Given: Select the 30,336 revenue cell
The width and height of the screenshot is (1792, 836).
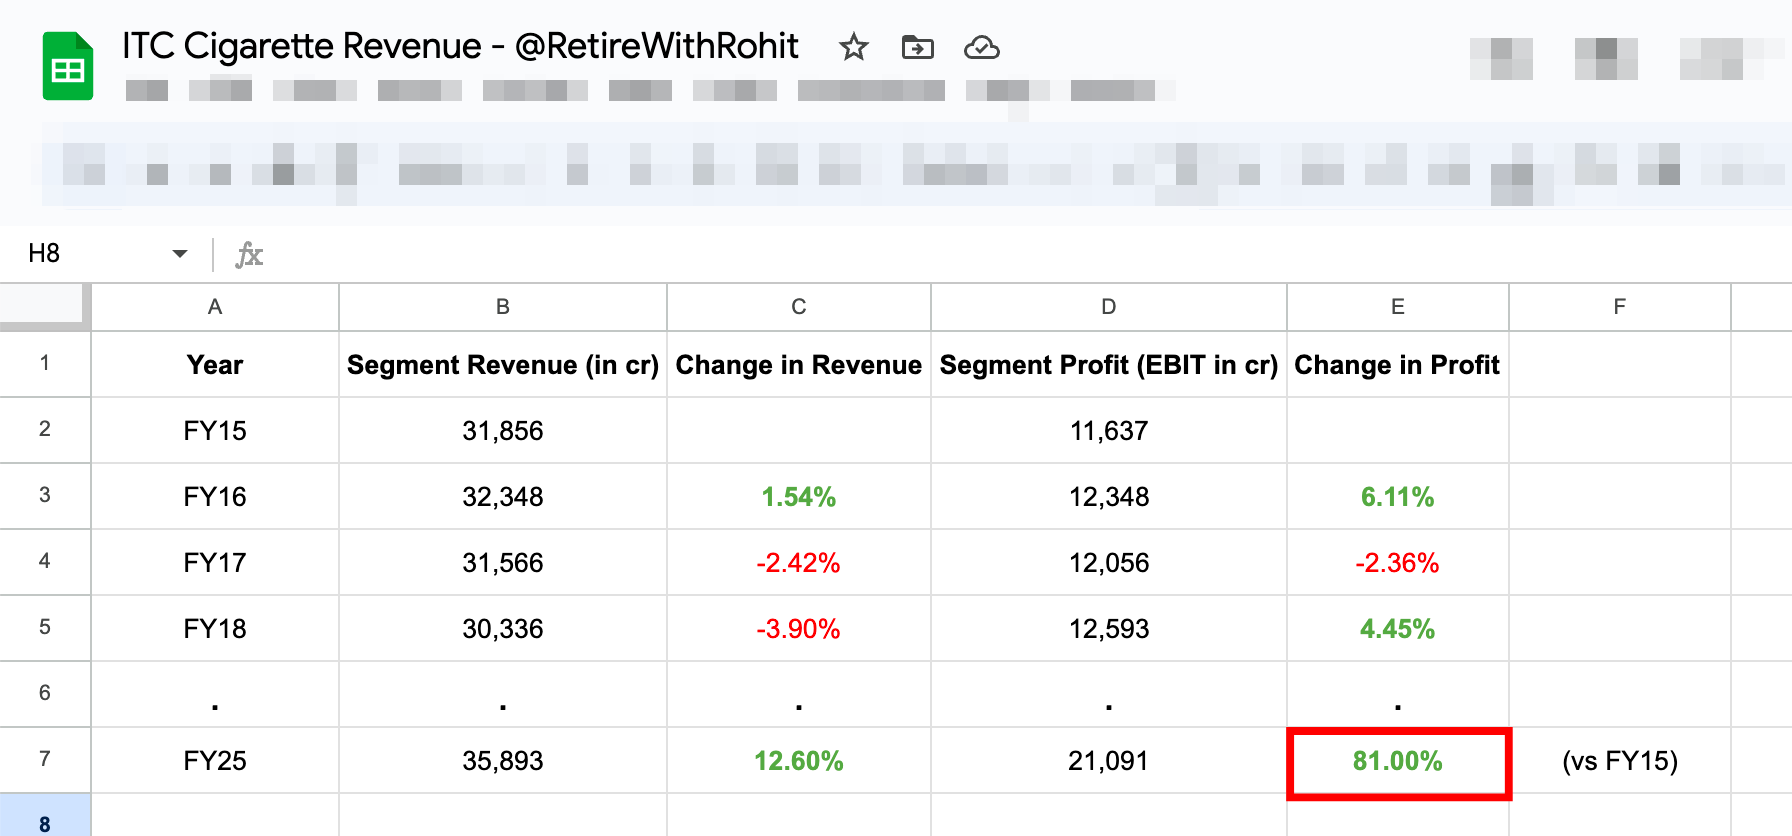Looking at the screenshot, I should (503, 629).
